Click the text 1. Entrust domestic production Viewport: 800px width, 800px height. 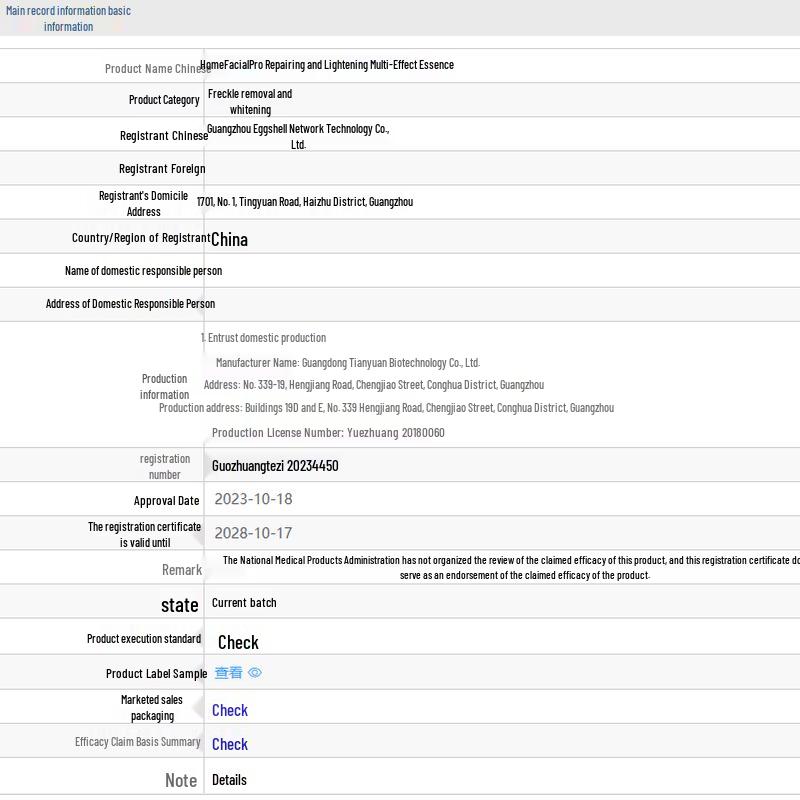click(x=263, y=338)
